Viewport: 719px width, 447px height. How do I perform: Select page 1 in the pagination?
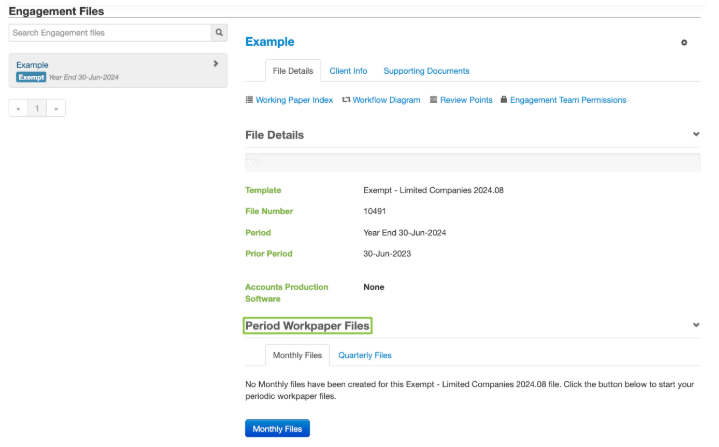pos(37,107)
